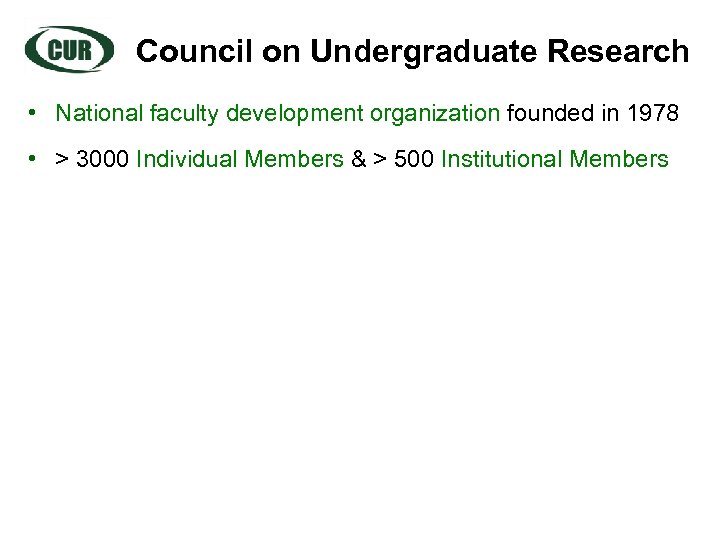Click the word 'Research' in the title
The image size is (720, 540).
coord(623,52)
